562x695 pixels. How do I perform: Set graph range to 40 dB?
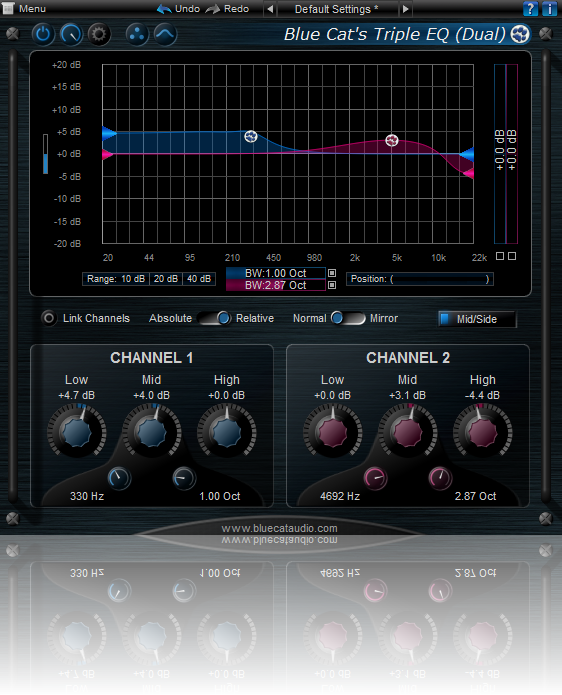click(x=199, y=279)
